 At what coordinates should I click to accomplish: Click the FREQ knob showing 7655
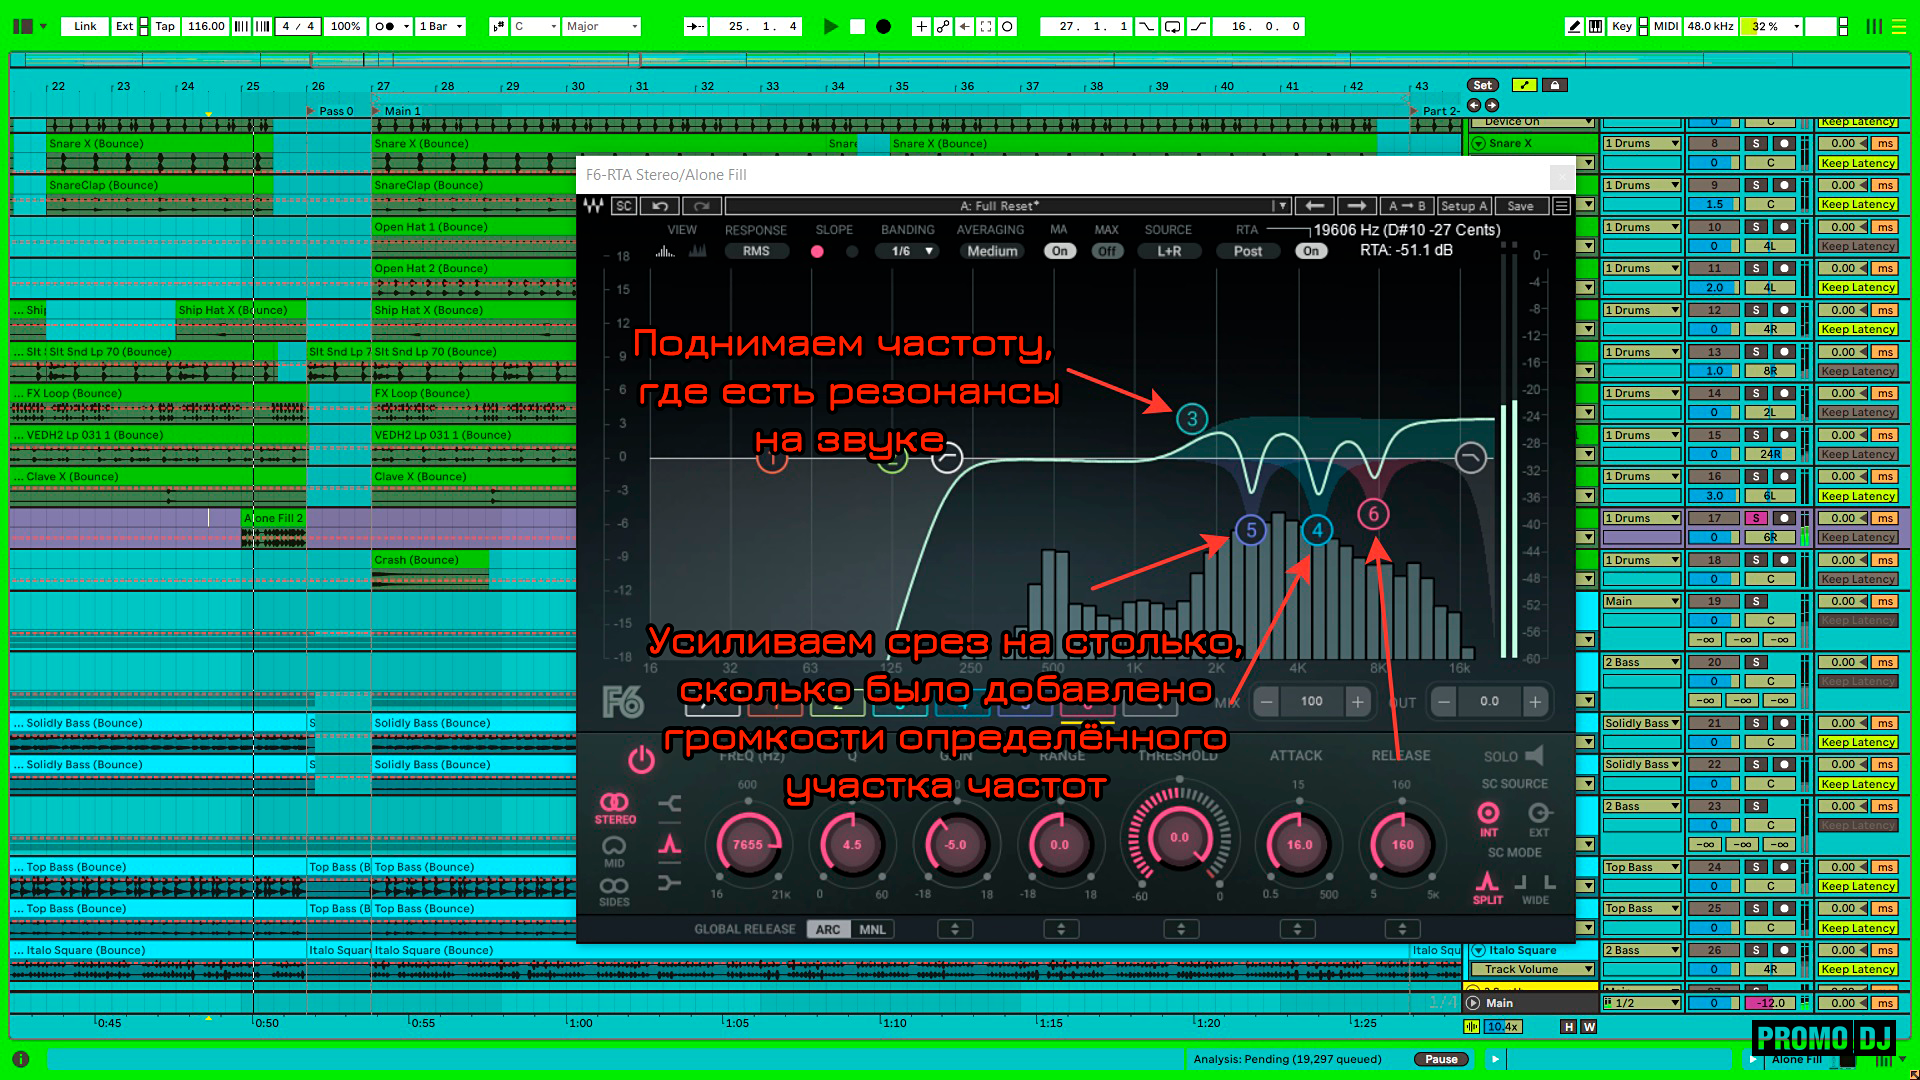[x=747, y=845]
